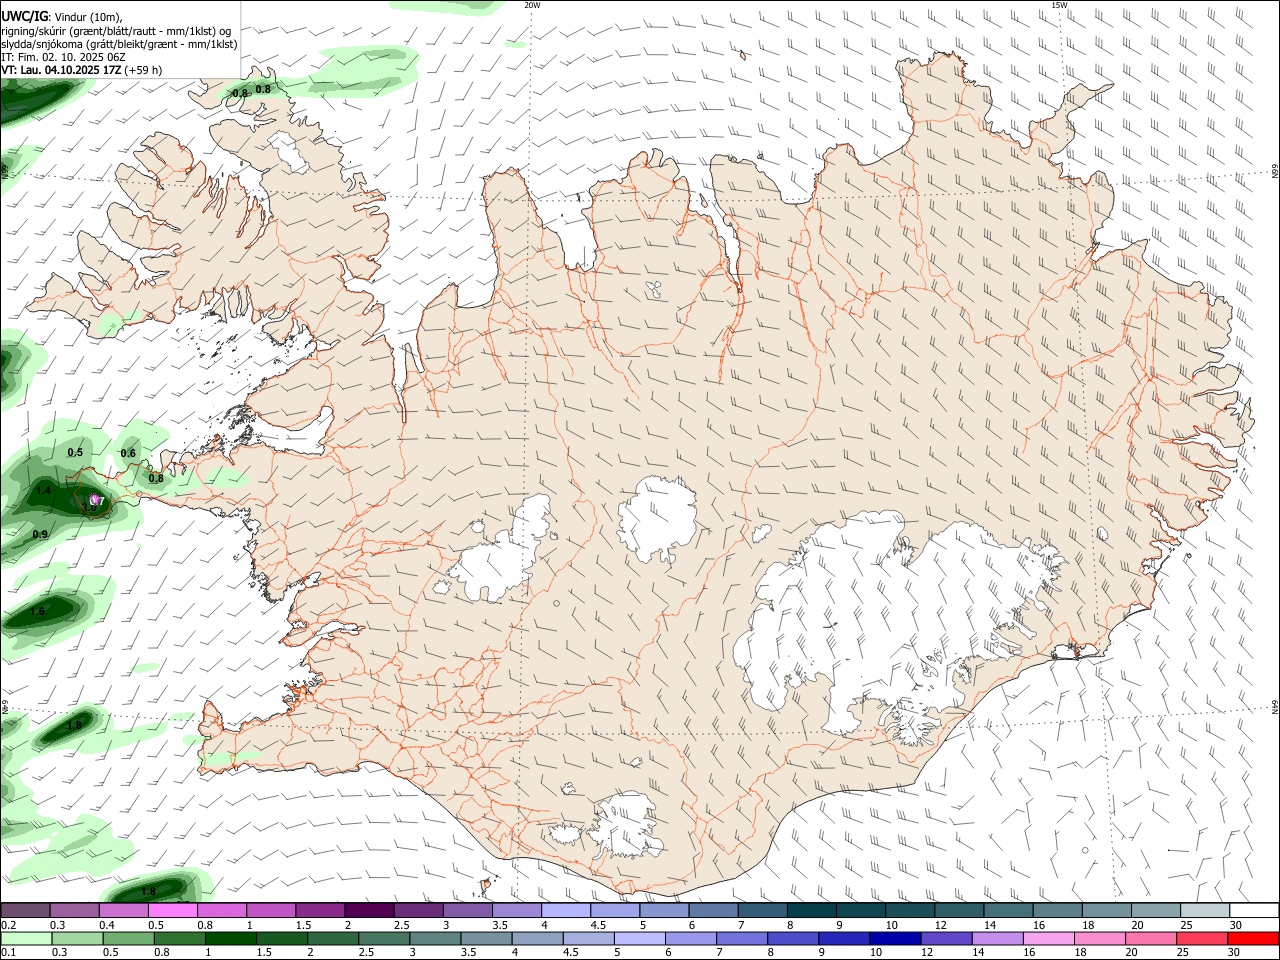Click the lower legend swatch labeled 6
1280x960 pixels.
690,938
